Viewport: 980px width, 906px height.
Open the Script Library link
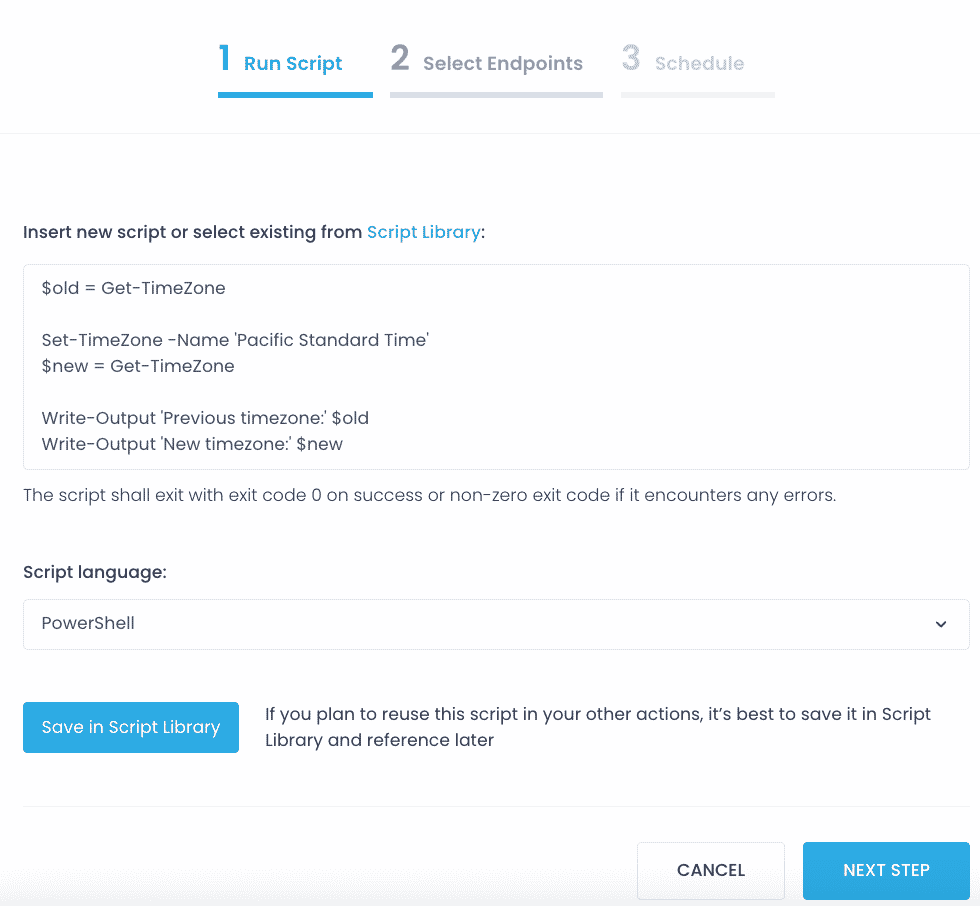click(423, 232)
